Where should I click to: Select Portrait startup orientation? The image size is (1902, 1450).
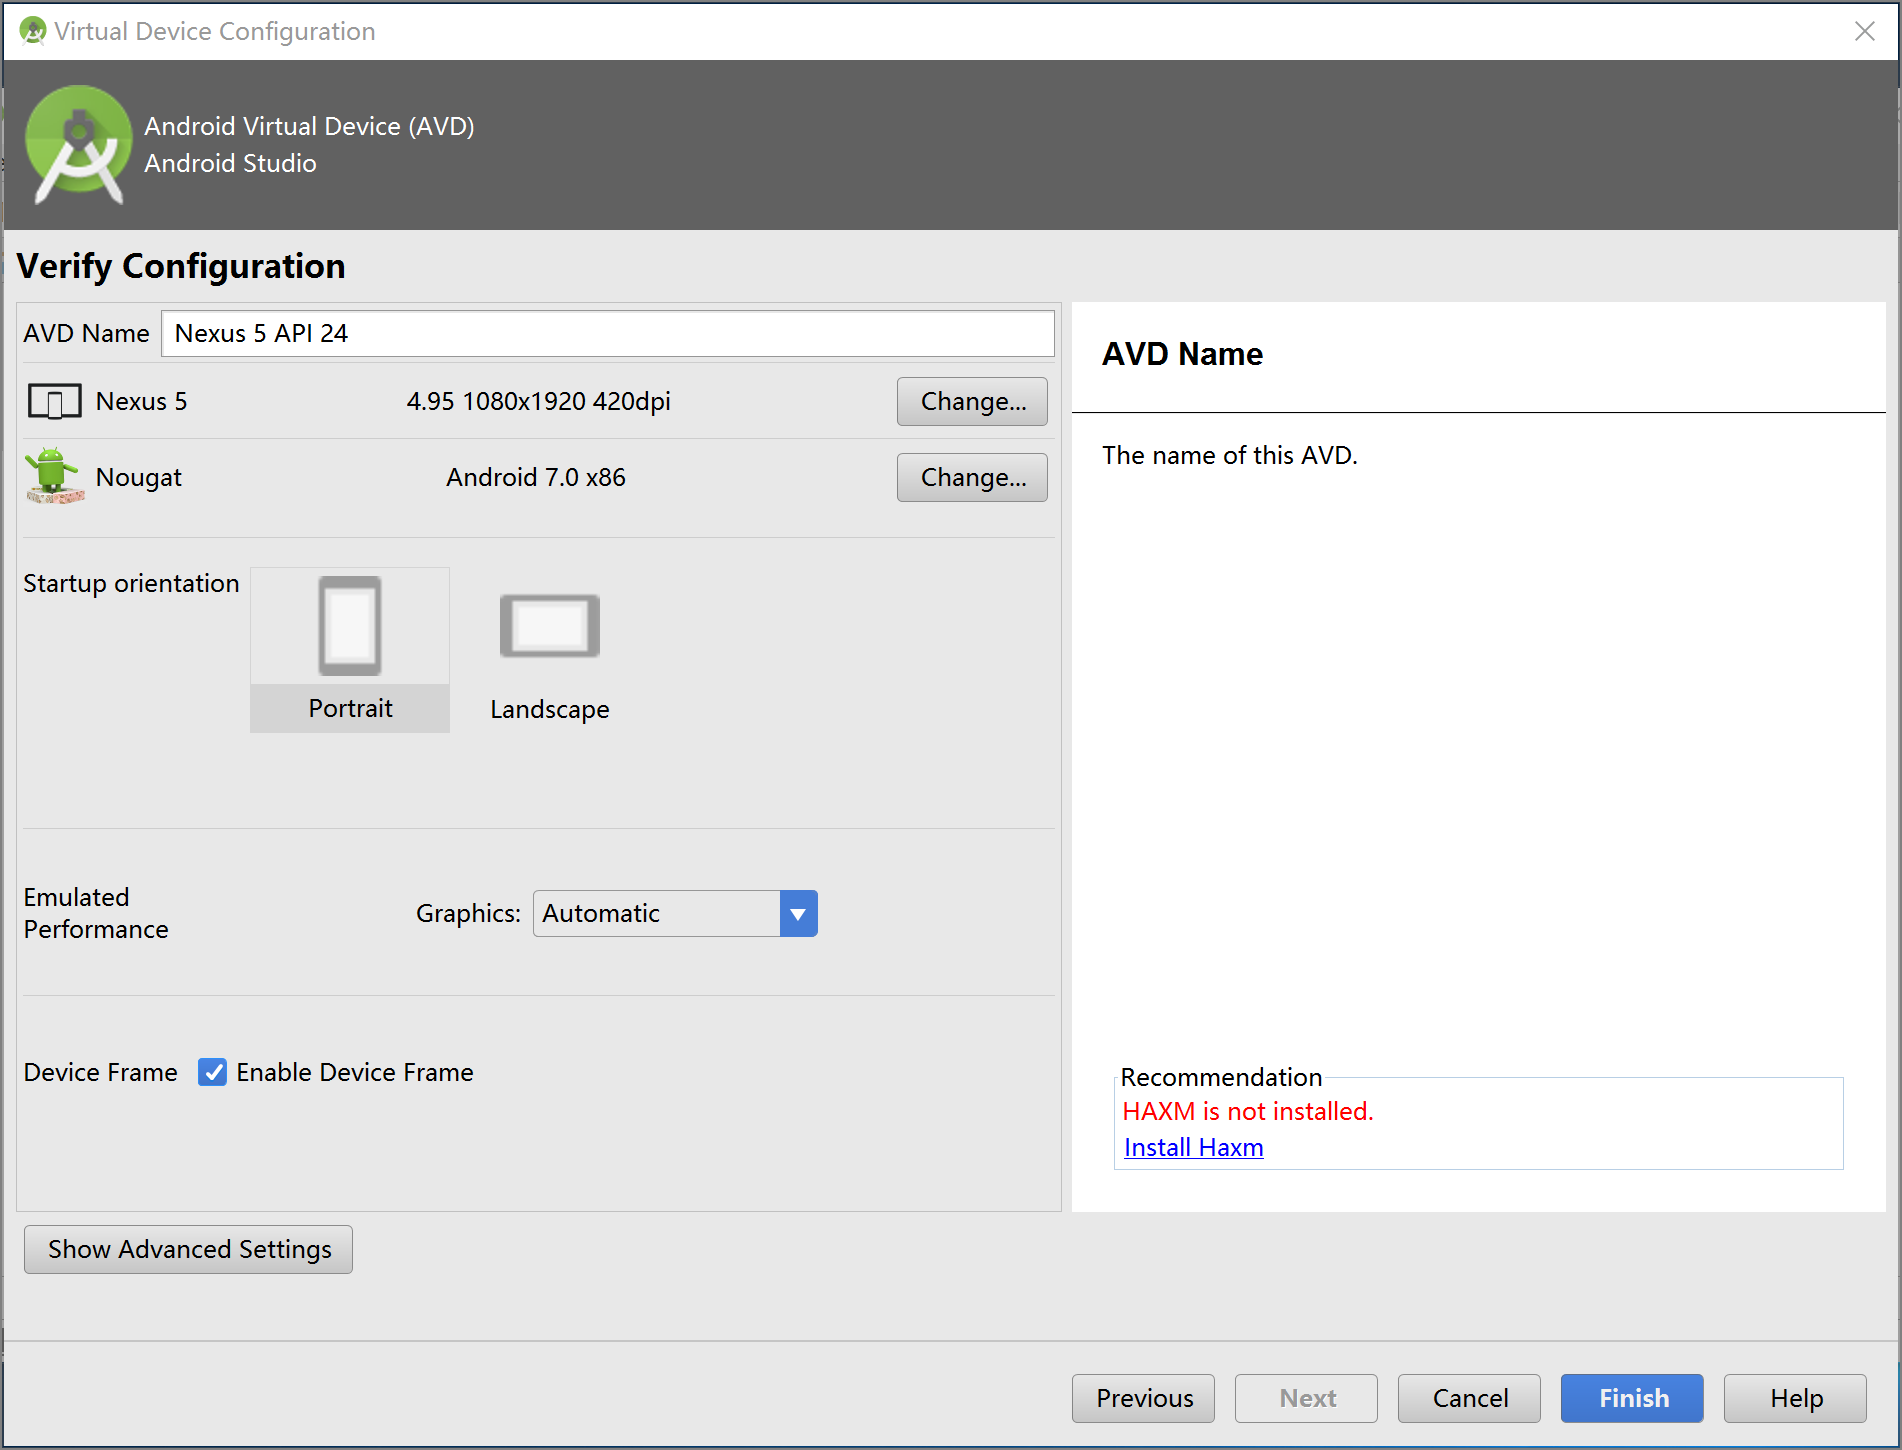point(350,650)
